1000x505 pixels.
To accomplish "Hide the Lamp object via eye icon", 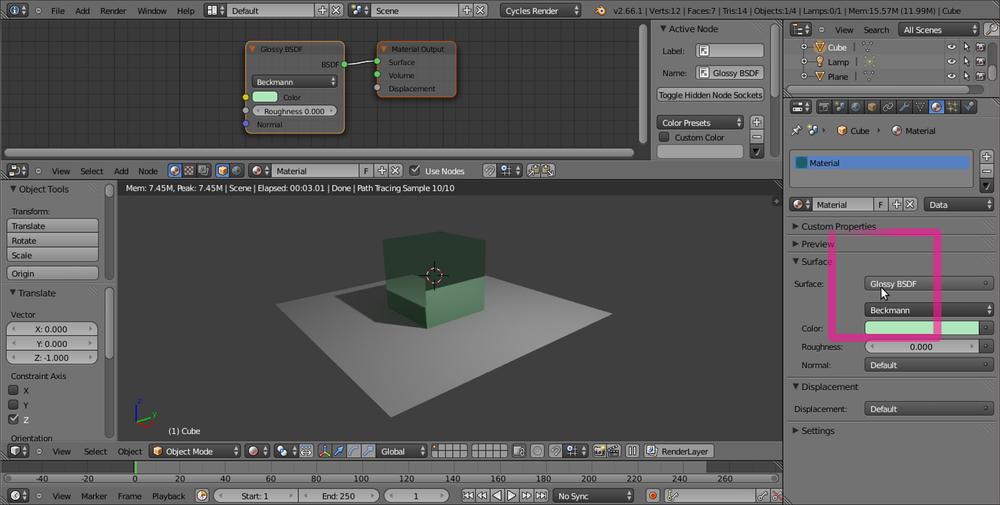I will [x=951, y=62].
